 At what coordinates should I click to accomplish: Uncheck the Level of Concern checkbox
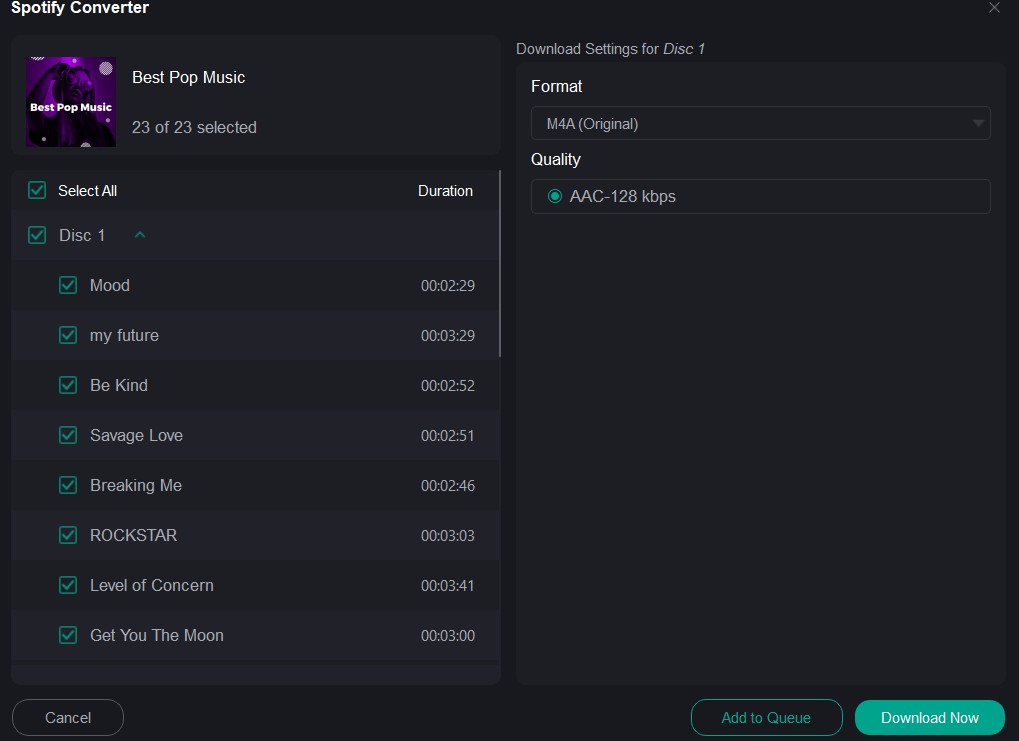(x=68, y=586)
